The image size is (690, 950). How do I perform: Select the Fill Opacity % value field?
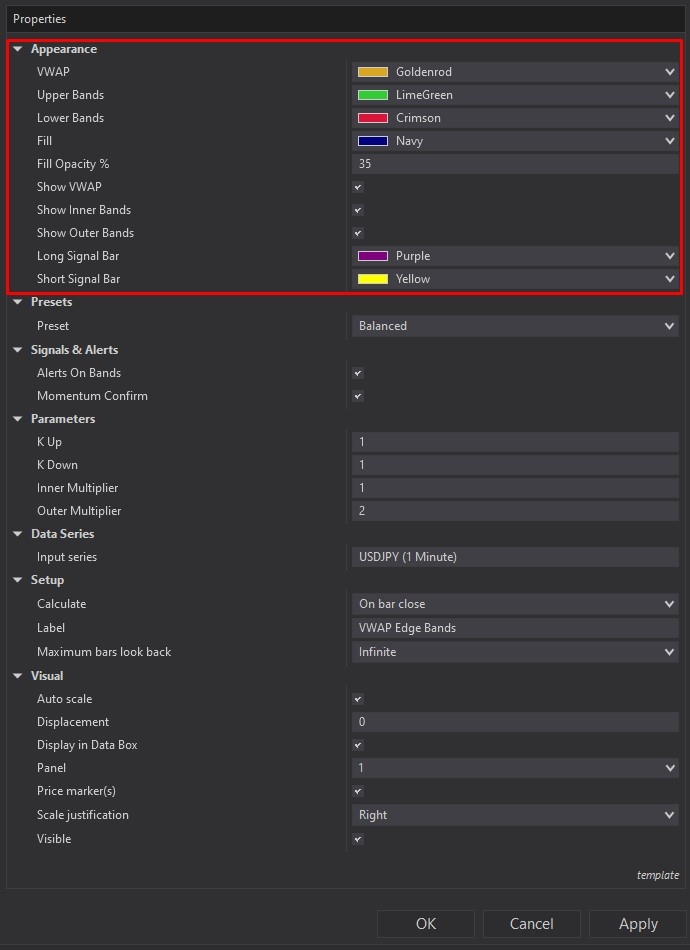click(x=500, y=163)
